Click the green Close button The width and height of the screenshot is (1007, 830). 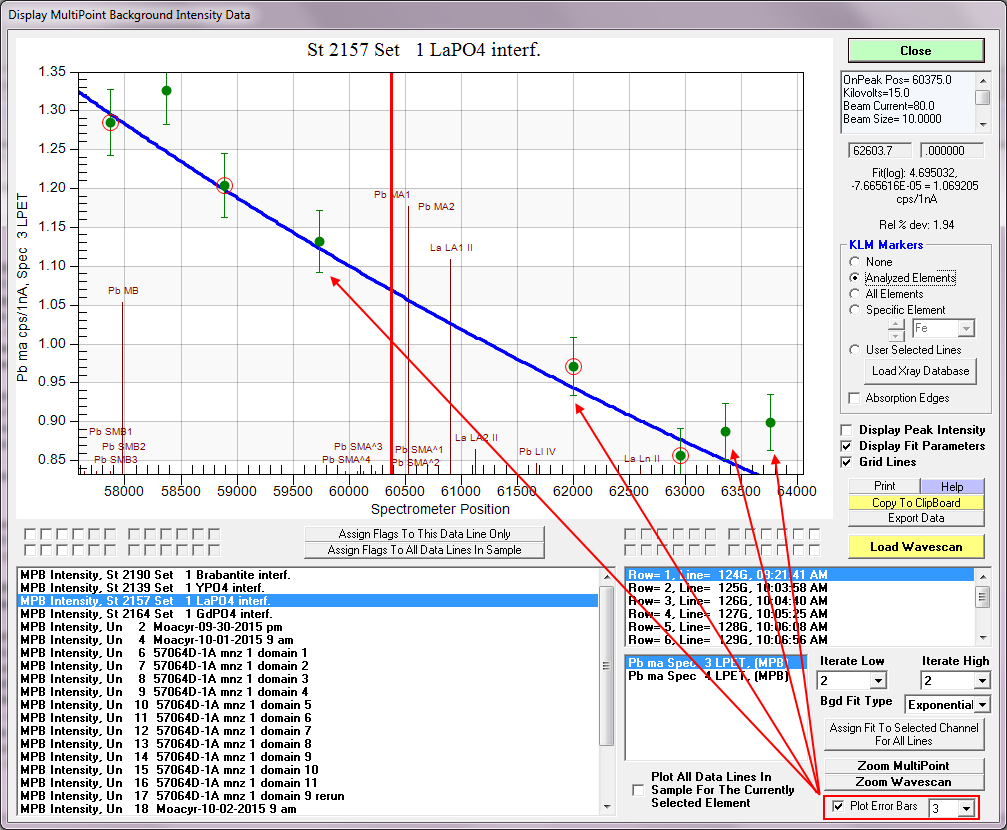915,51
